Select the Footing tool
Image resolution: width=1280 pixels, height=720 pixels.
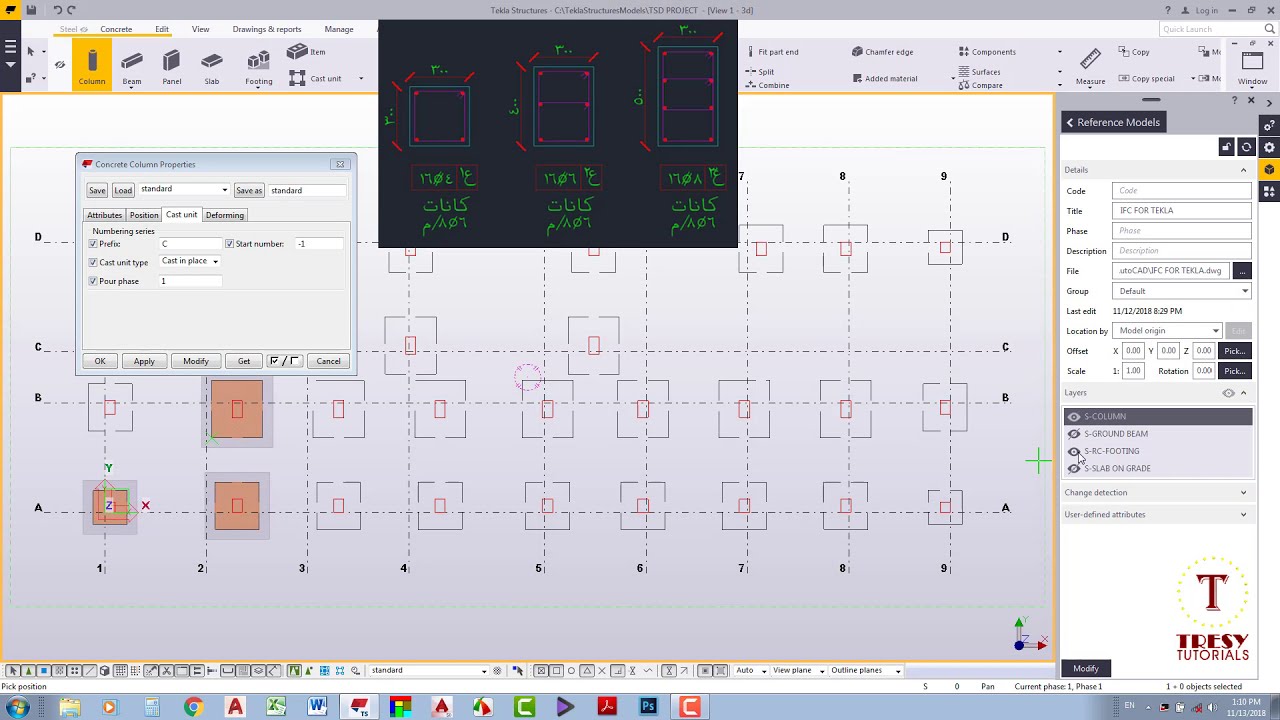258,67
